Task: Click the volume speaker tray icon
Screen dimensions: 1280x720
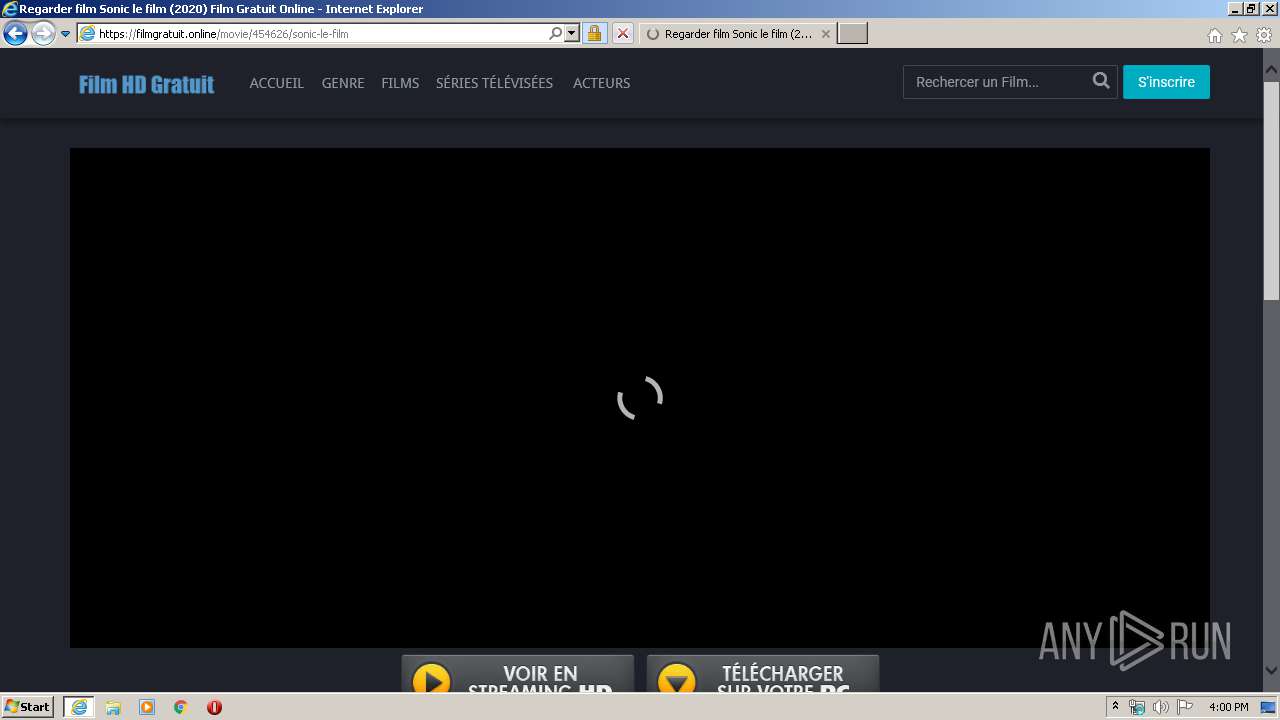Action: pyautogui.click(x=1160, y=707)
